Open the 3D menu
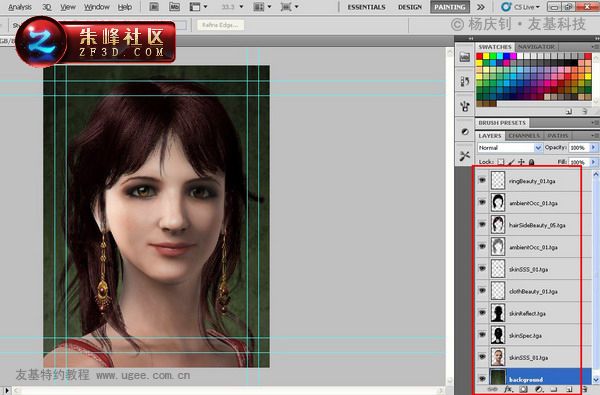This screenshot has width=600, height=395. coord(46,7)
